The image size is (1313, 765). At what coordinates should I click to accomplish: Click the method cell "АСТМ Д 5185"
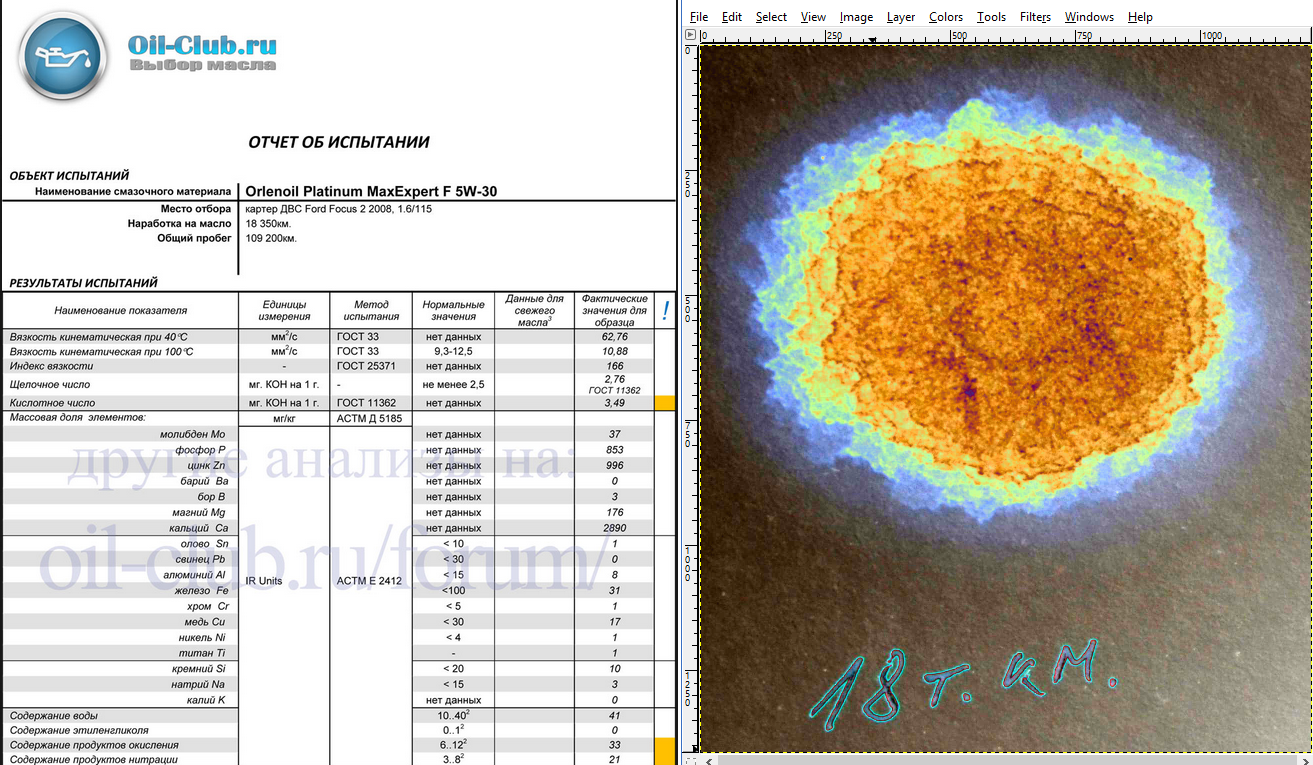coord(370,419)
